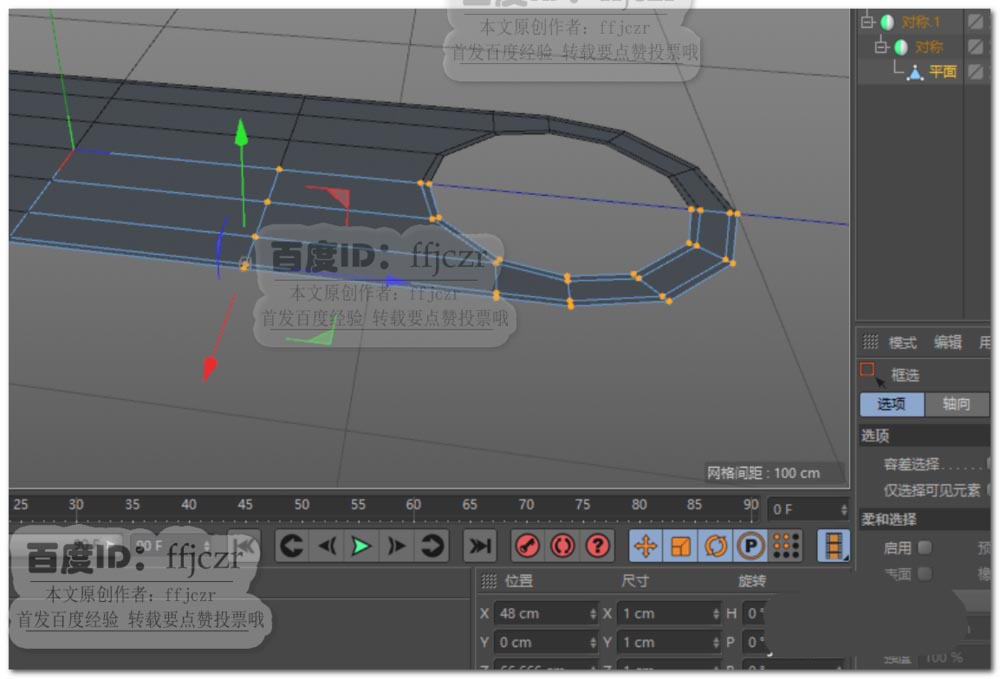
Task: Enable soft selection 启用 checkbox
Action: point(925,548)
